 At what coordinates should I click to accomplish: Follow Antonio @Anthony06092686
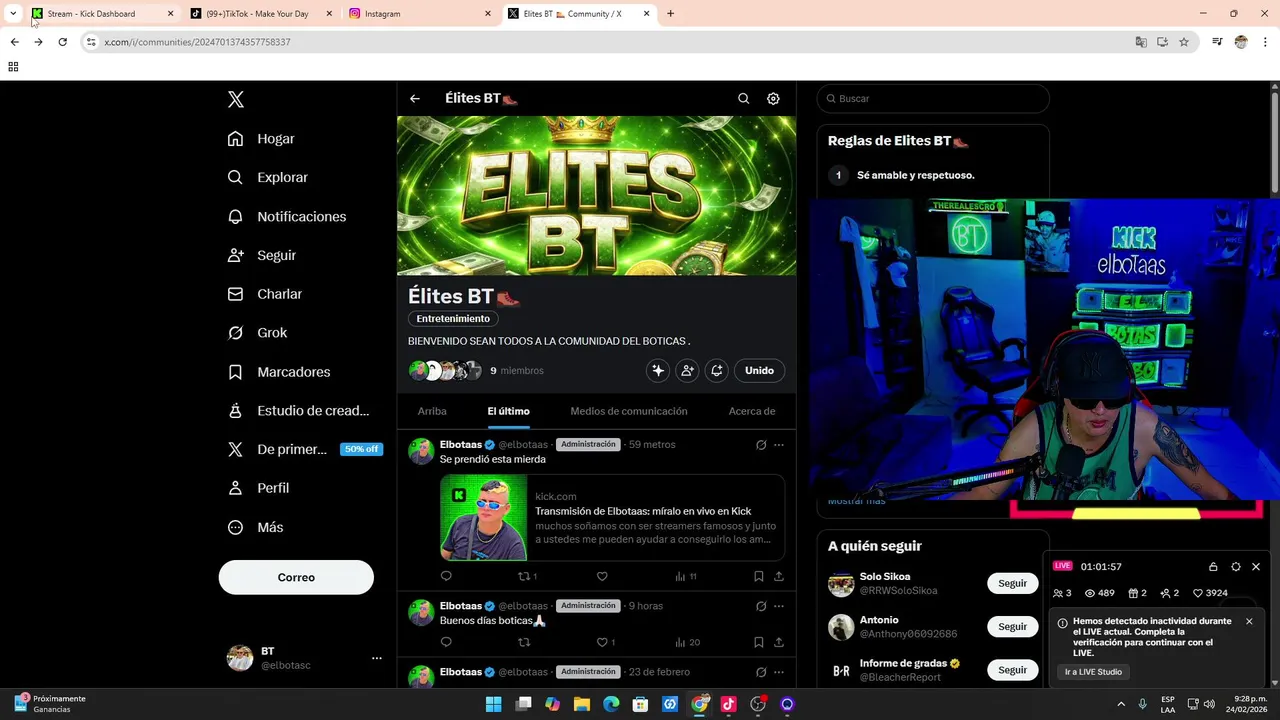(x=1012, y=626)
